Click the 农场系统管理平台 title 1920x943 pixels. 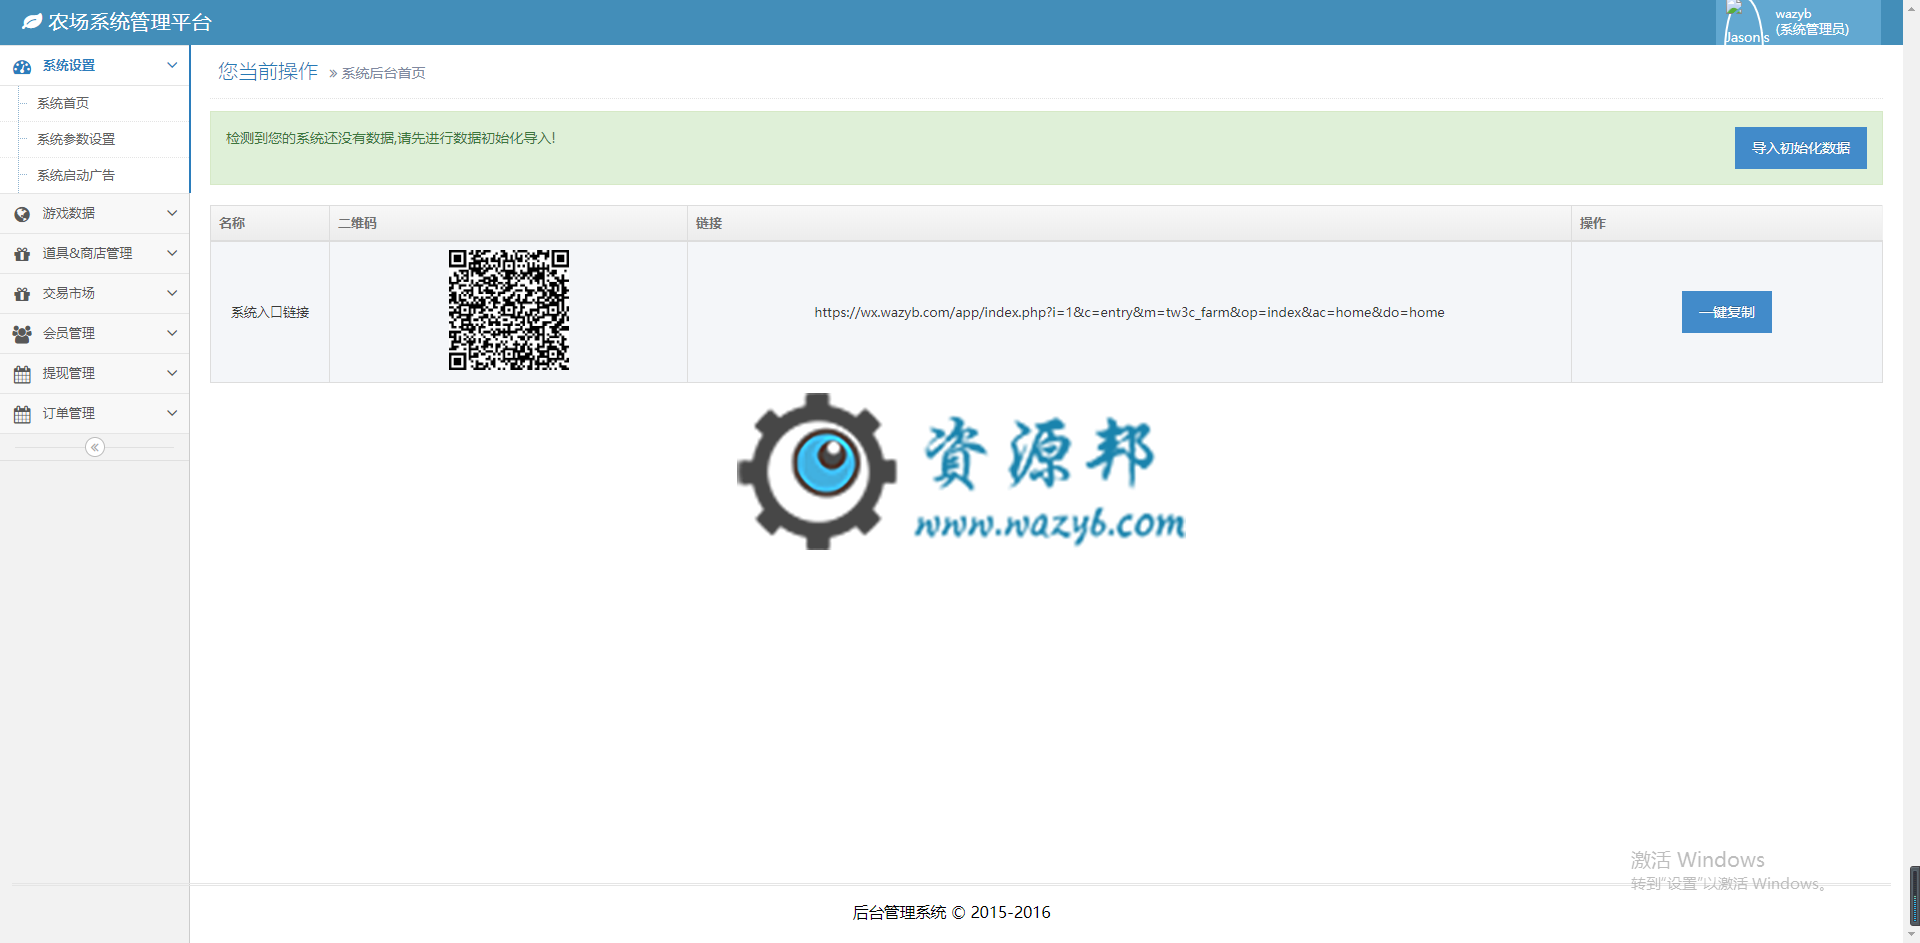tap(130, 22)
